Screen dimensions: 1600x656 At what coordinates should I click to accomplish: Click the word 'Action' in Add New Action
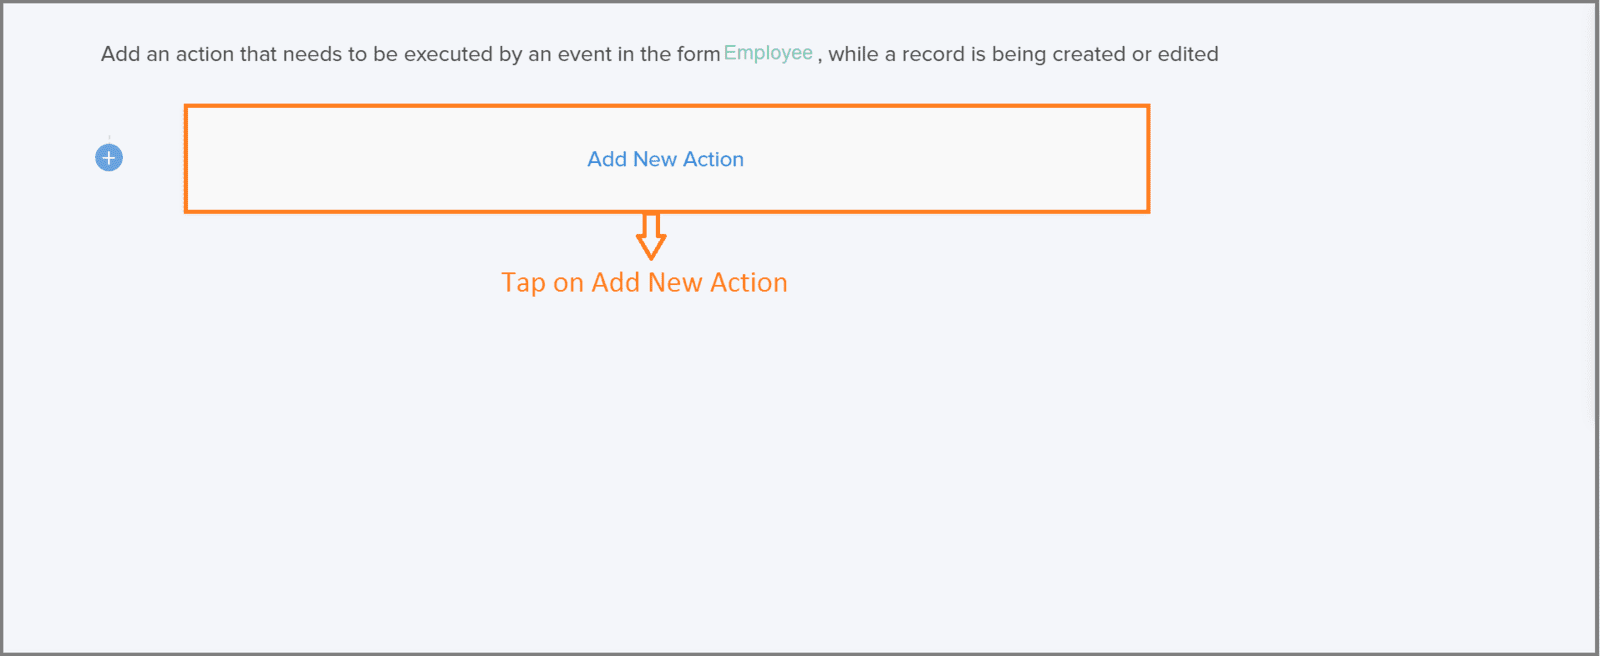pos(713,159)
